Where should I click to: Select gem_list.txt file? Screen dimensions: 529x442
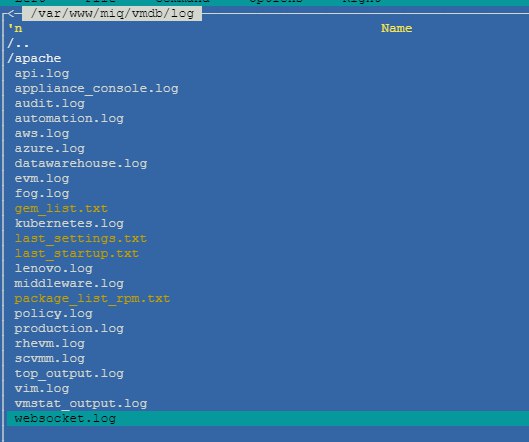click(61, 209)
